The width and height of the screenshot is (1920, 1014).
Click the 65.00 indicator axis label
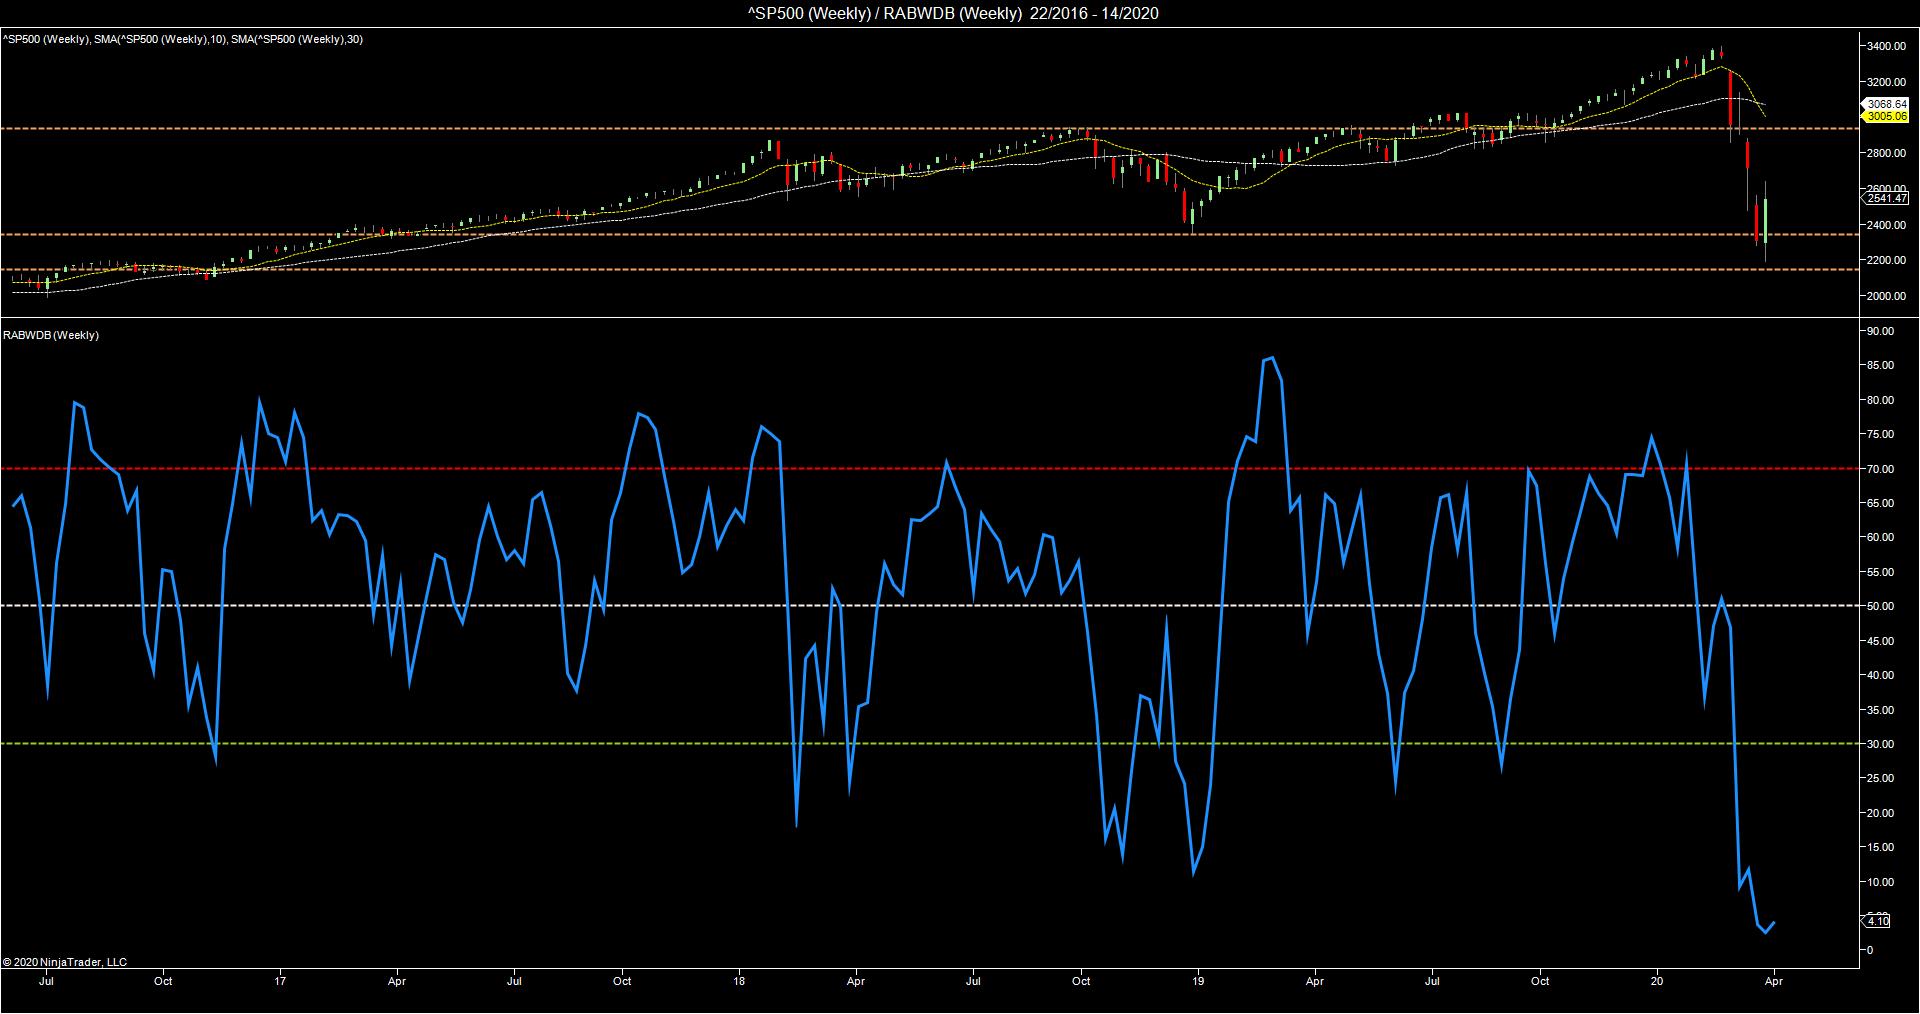[1880, 503]
